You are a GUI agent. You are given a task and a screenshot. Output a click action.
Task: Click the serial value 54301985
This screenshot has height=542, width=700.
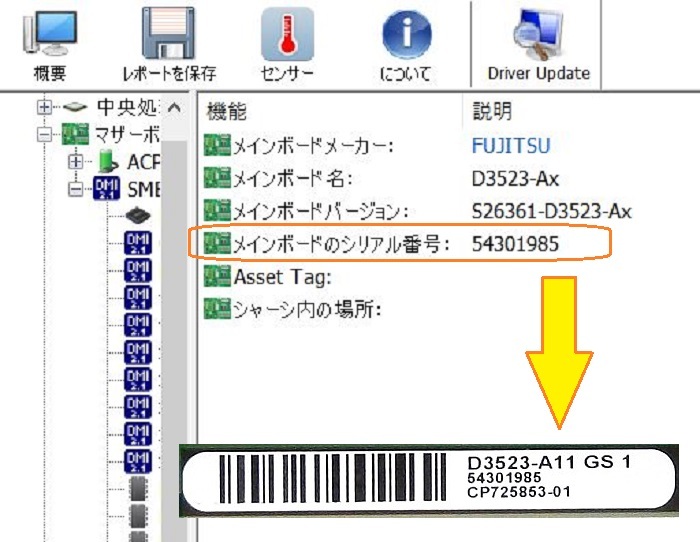pyautogui.click(x=515, y=244)
